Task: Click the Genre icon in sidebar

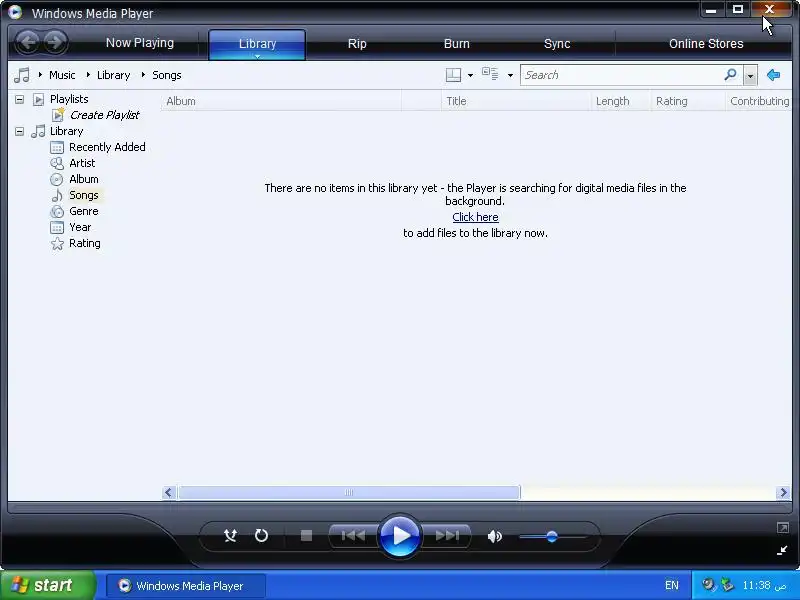Action: point(57,211)
